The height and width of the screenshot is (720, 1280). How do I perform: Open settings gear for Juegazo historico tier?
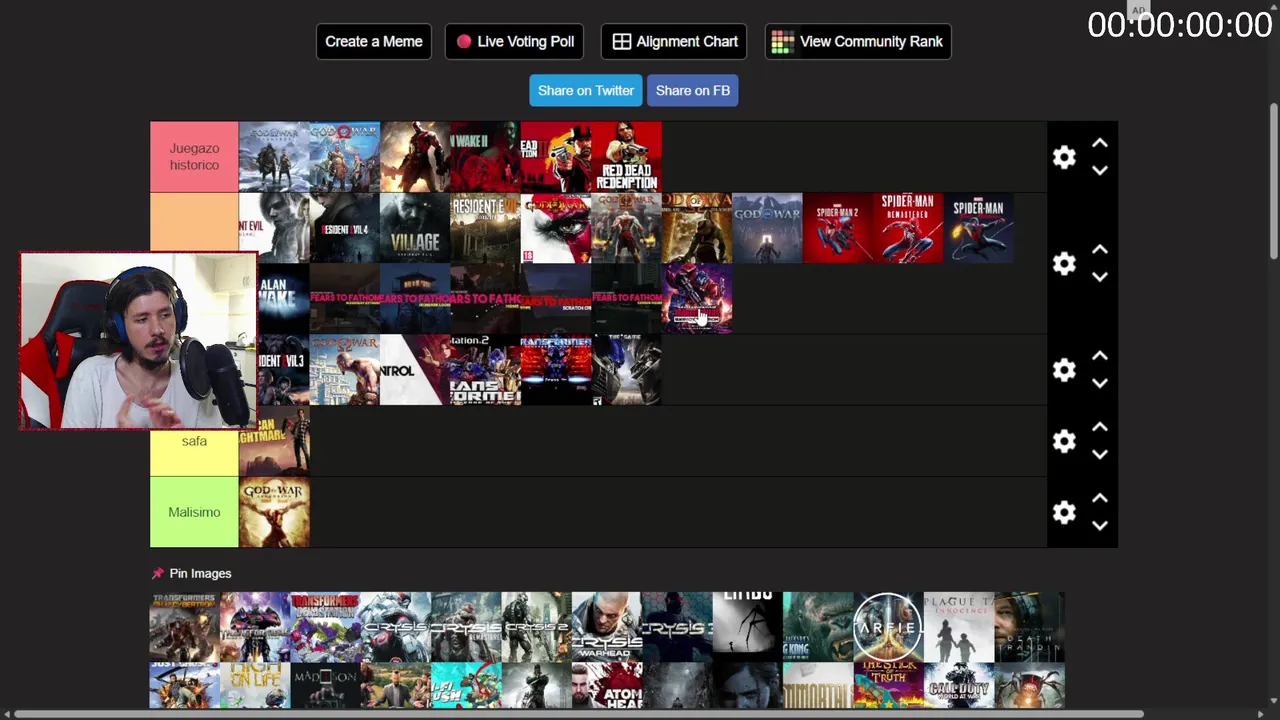(1064, 157)
